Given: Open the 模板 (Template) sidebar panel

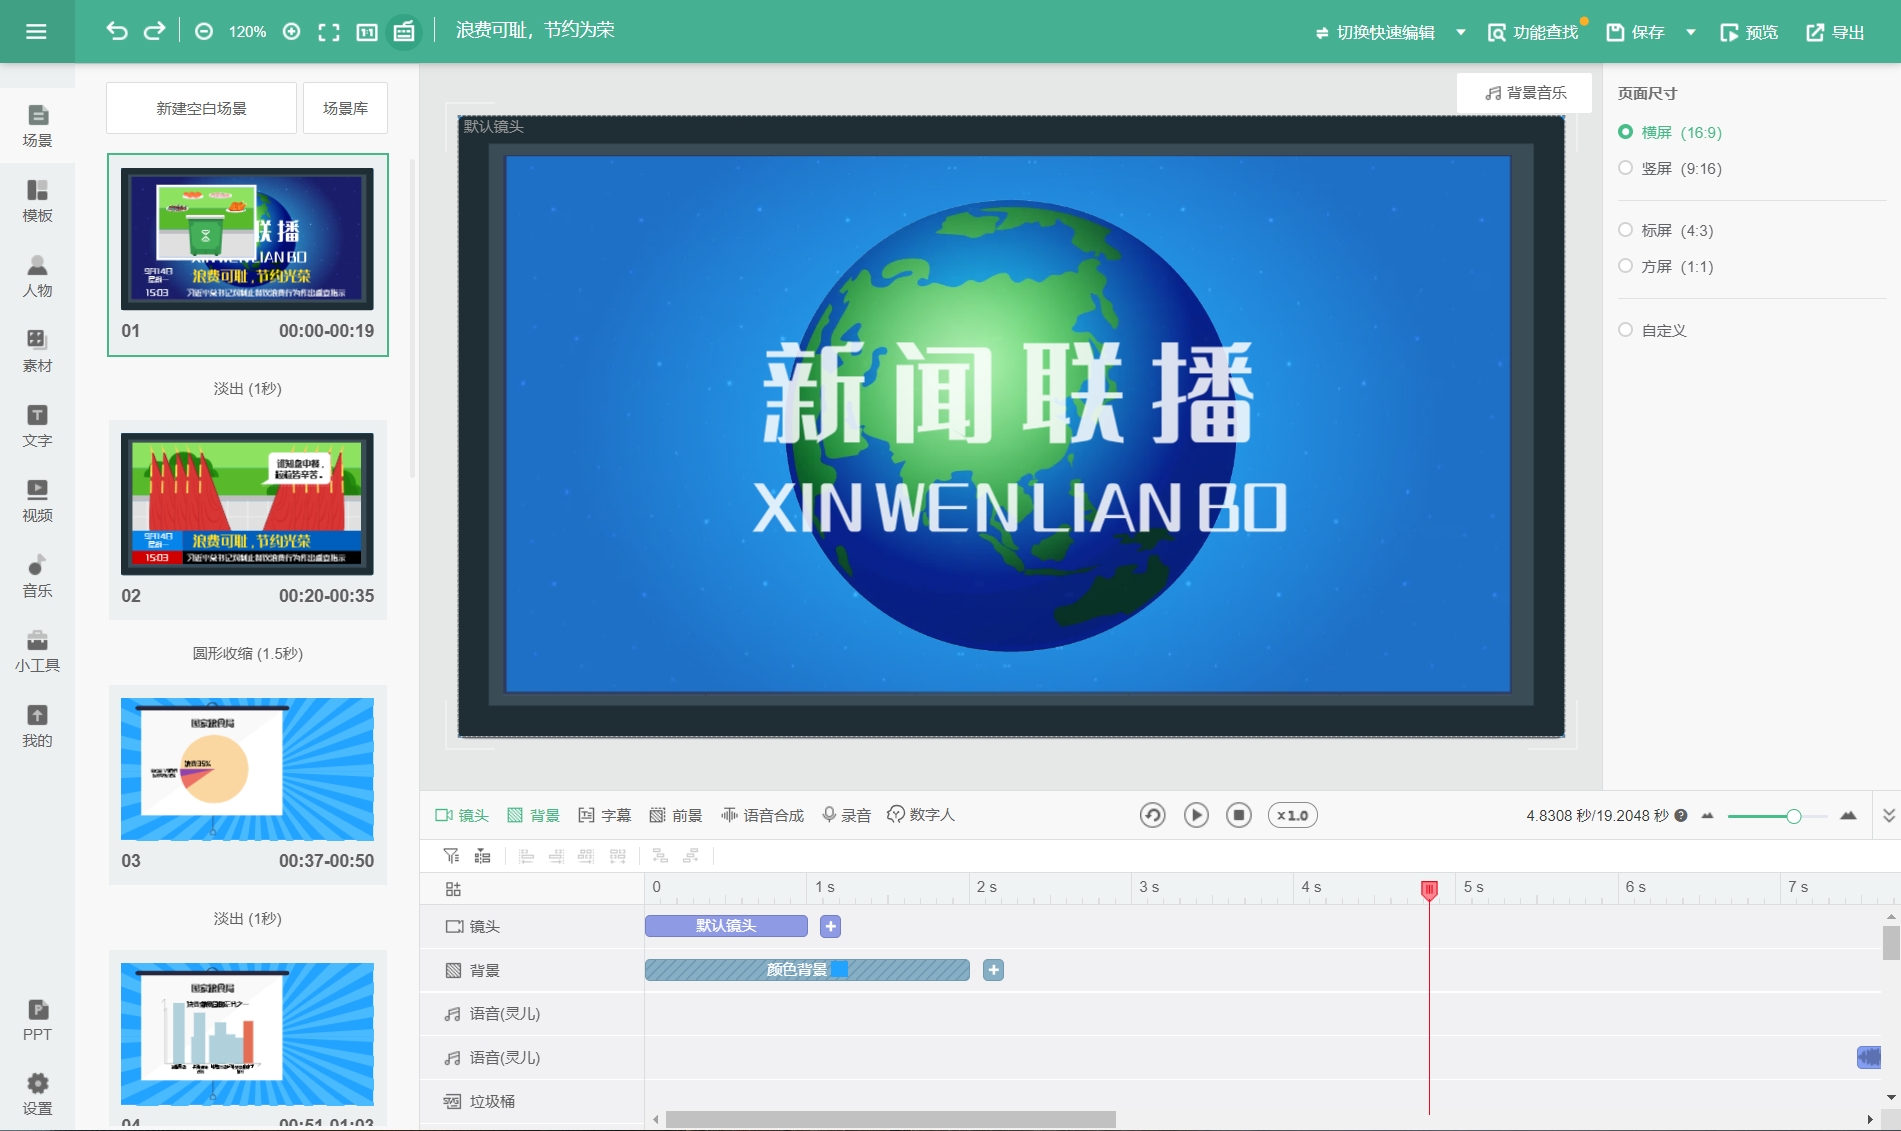Looking at the screenshot, I should pyautogui.click(x=37, y=201).
